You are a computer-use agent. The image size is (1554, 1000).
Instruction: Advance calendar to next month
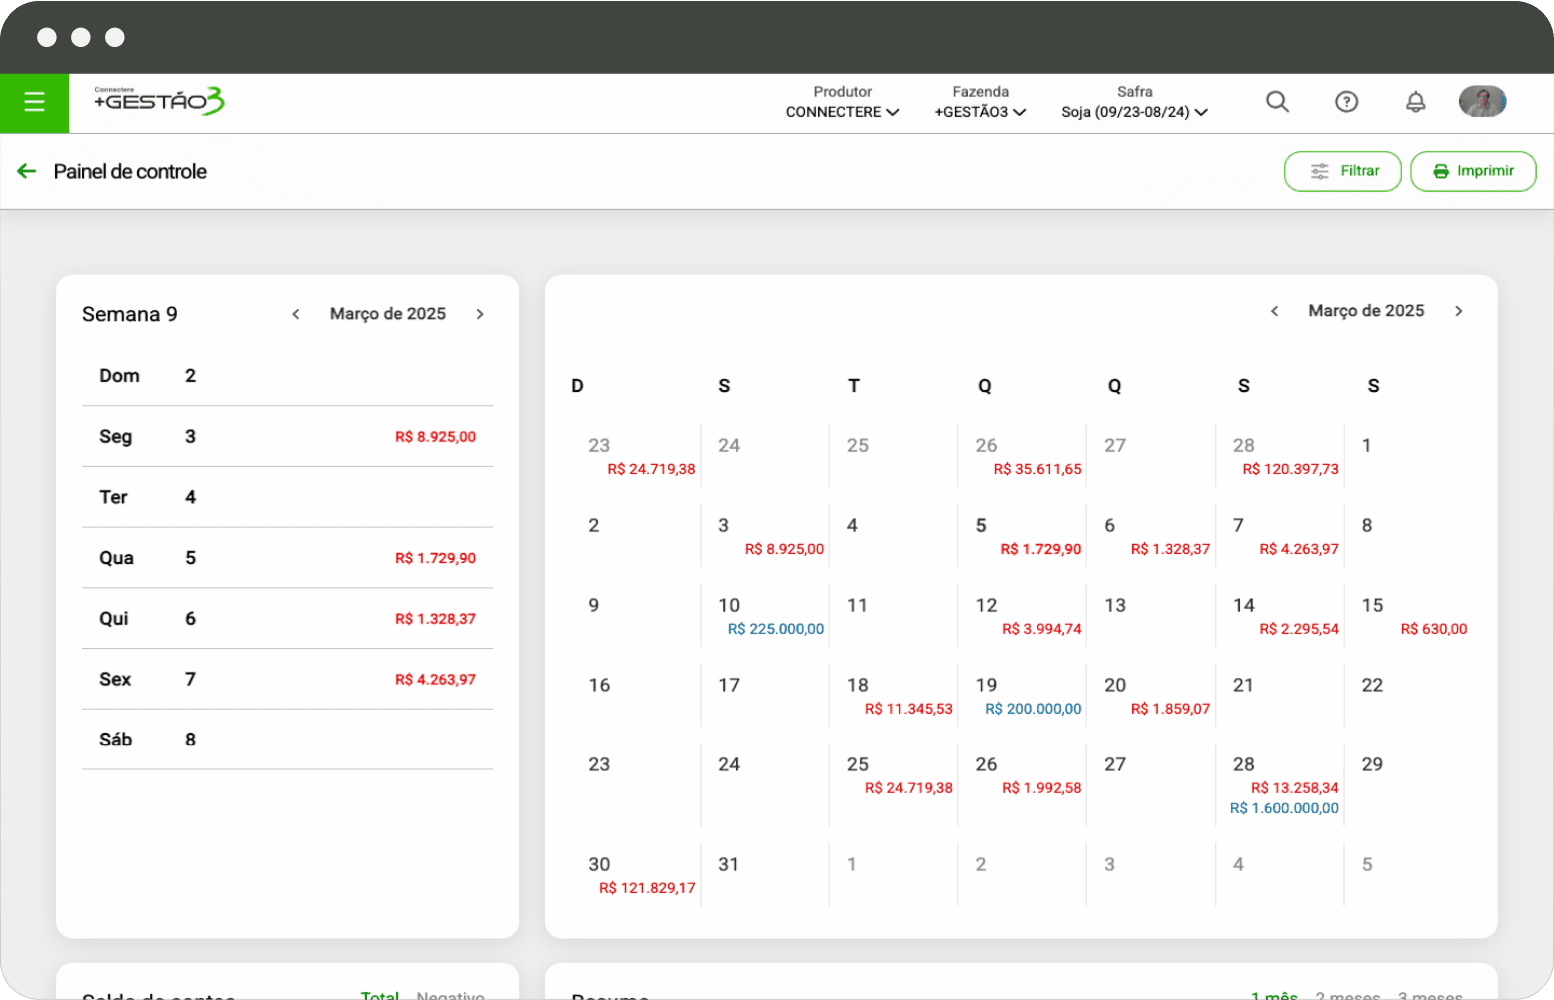[1458, 311]
